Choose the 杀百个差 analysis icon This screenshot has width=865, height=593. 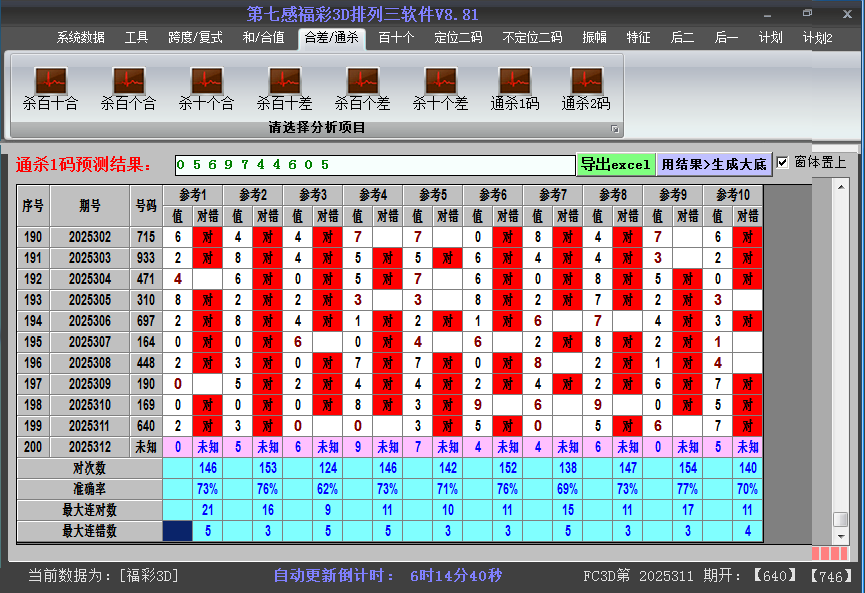(362, 88)
